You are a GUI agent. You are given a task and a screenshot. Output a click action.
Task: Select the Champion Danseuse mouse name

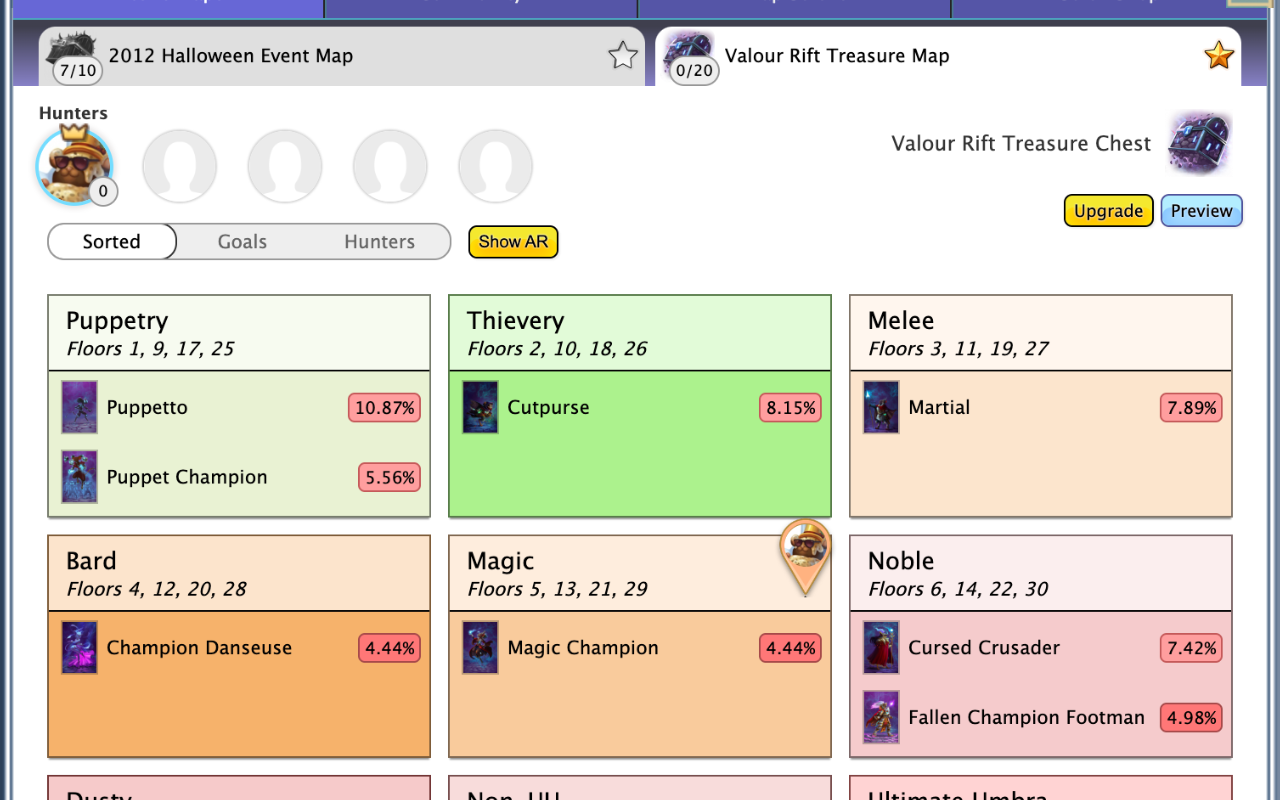click(199, 648)
